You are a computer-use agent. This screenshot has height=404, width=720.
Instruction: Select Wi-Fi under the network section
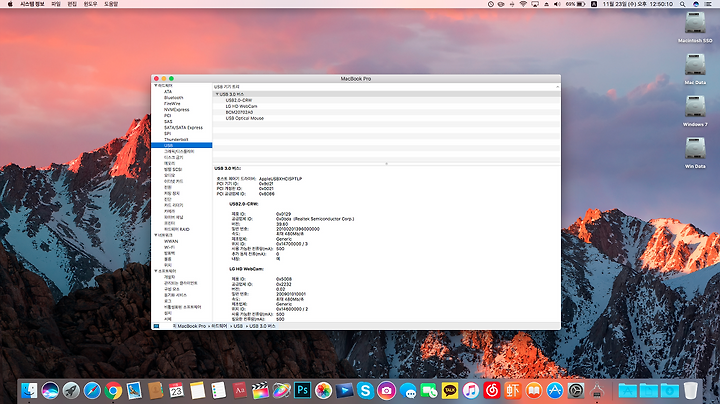[x=169, y=247]
